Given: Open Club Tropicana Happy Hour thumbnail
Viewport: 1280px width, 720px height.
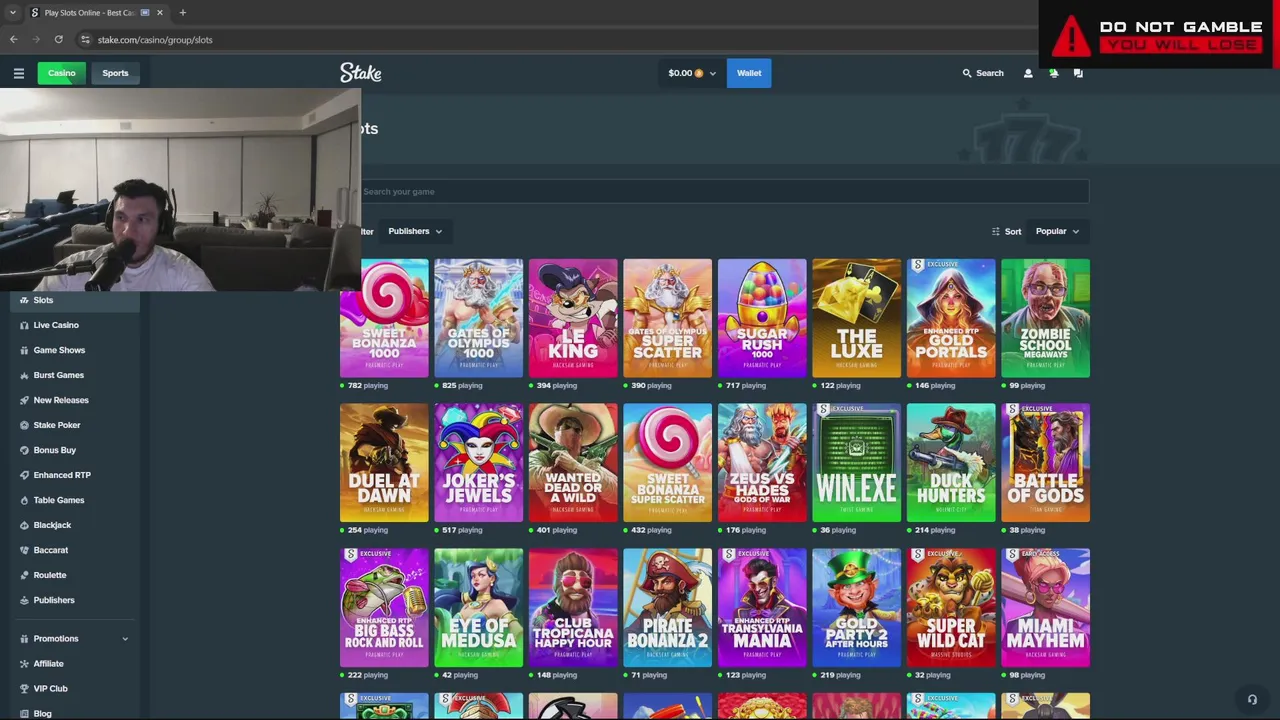Looking at the screenshot, I should tap(573, 608).
